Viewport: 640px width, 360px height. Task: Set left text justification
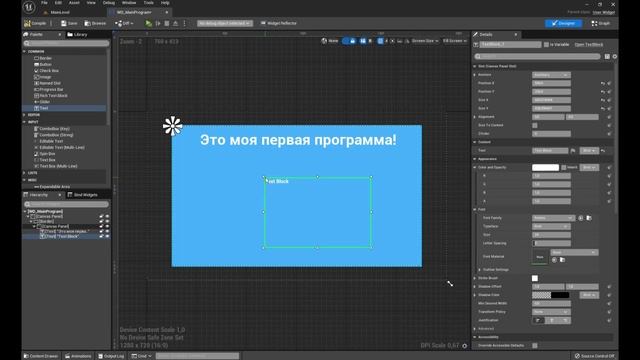(x=538, y=320)
